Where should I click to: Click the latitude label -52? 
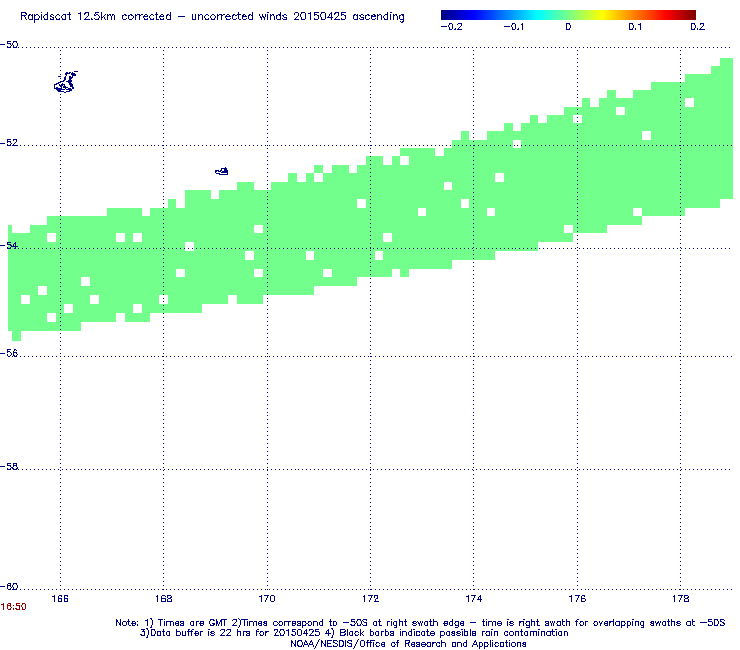[9, 143]
